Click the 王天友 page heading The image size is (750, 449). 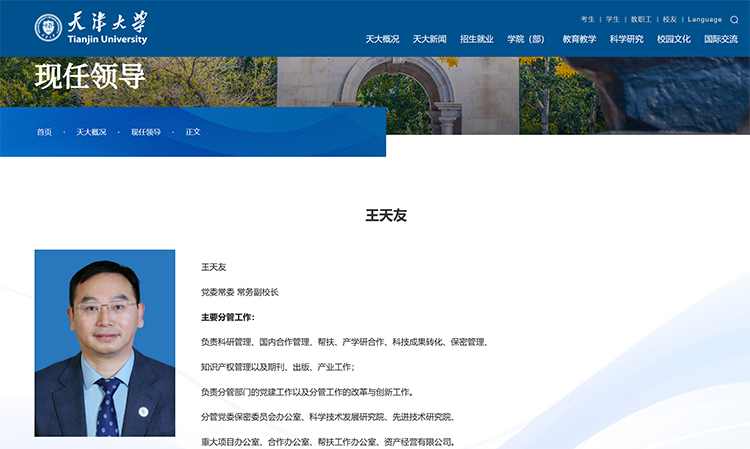pyautogui.click(x=386, y=215)
